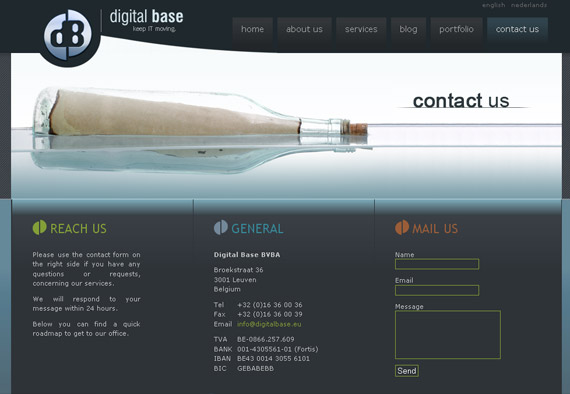Select the contact us menu item
Image resolution: width=570 pixels, height=394 pixels.
pos(517,29)
